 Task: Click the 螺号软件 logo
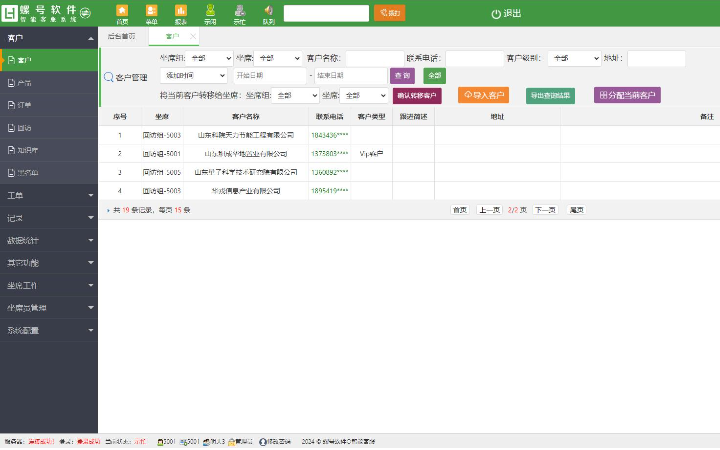coord(39,13)
